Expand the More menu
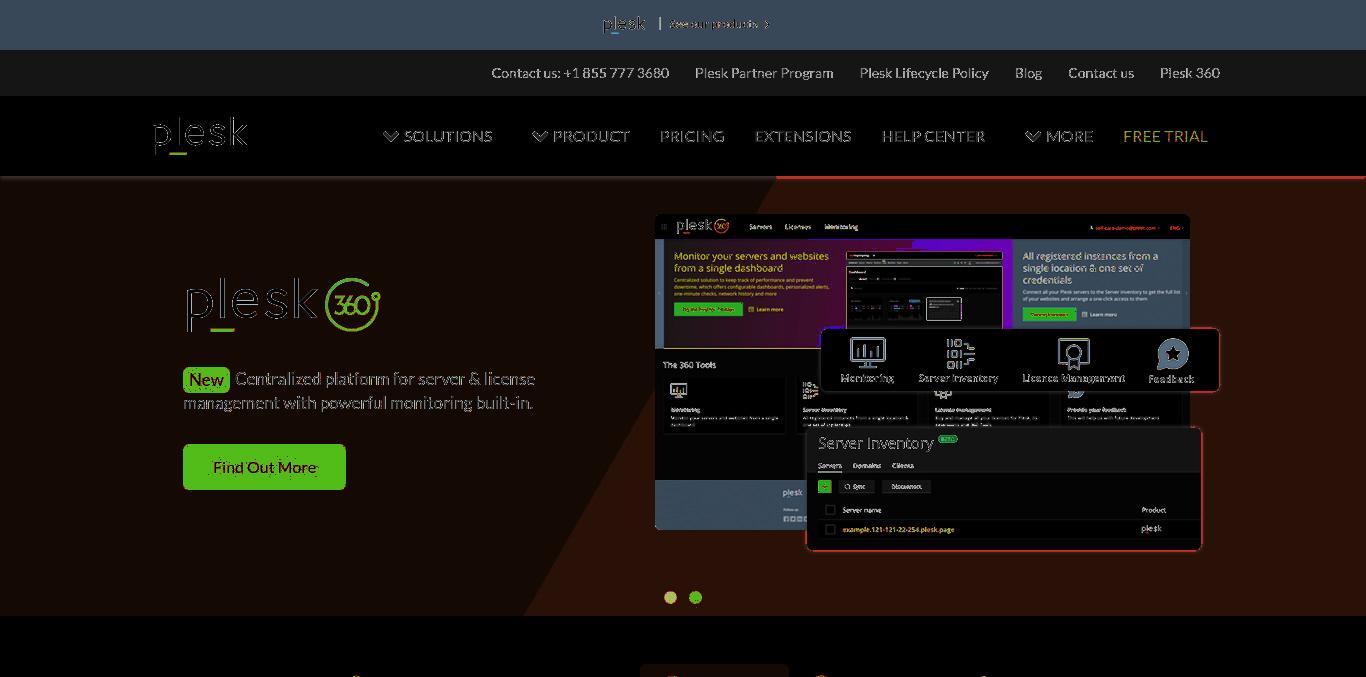This screenshot has width=1366, height=677. [x=1059, y=136]
